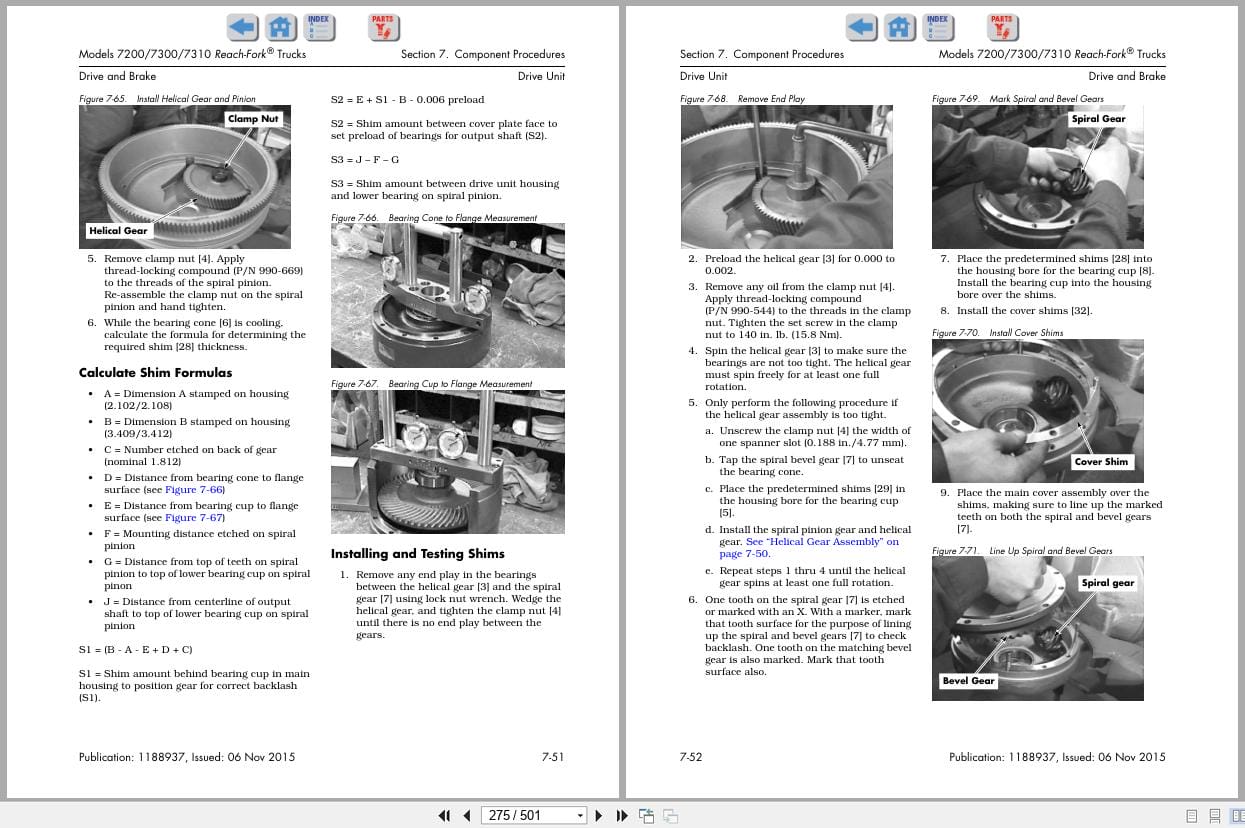Click the Installing and Testing Shims heading
The image size is (1245, 828).
coord(418,554)
